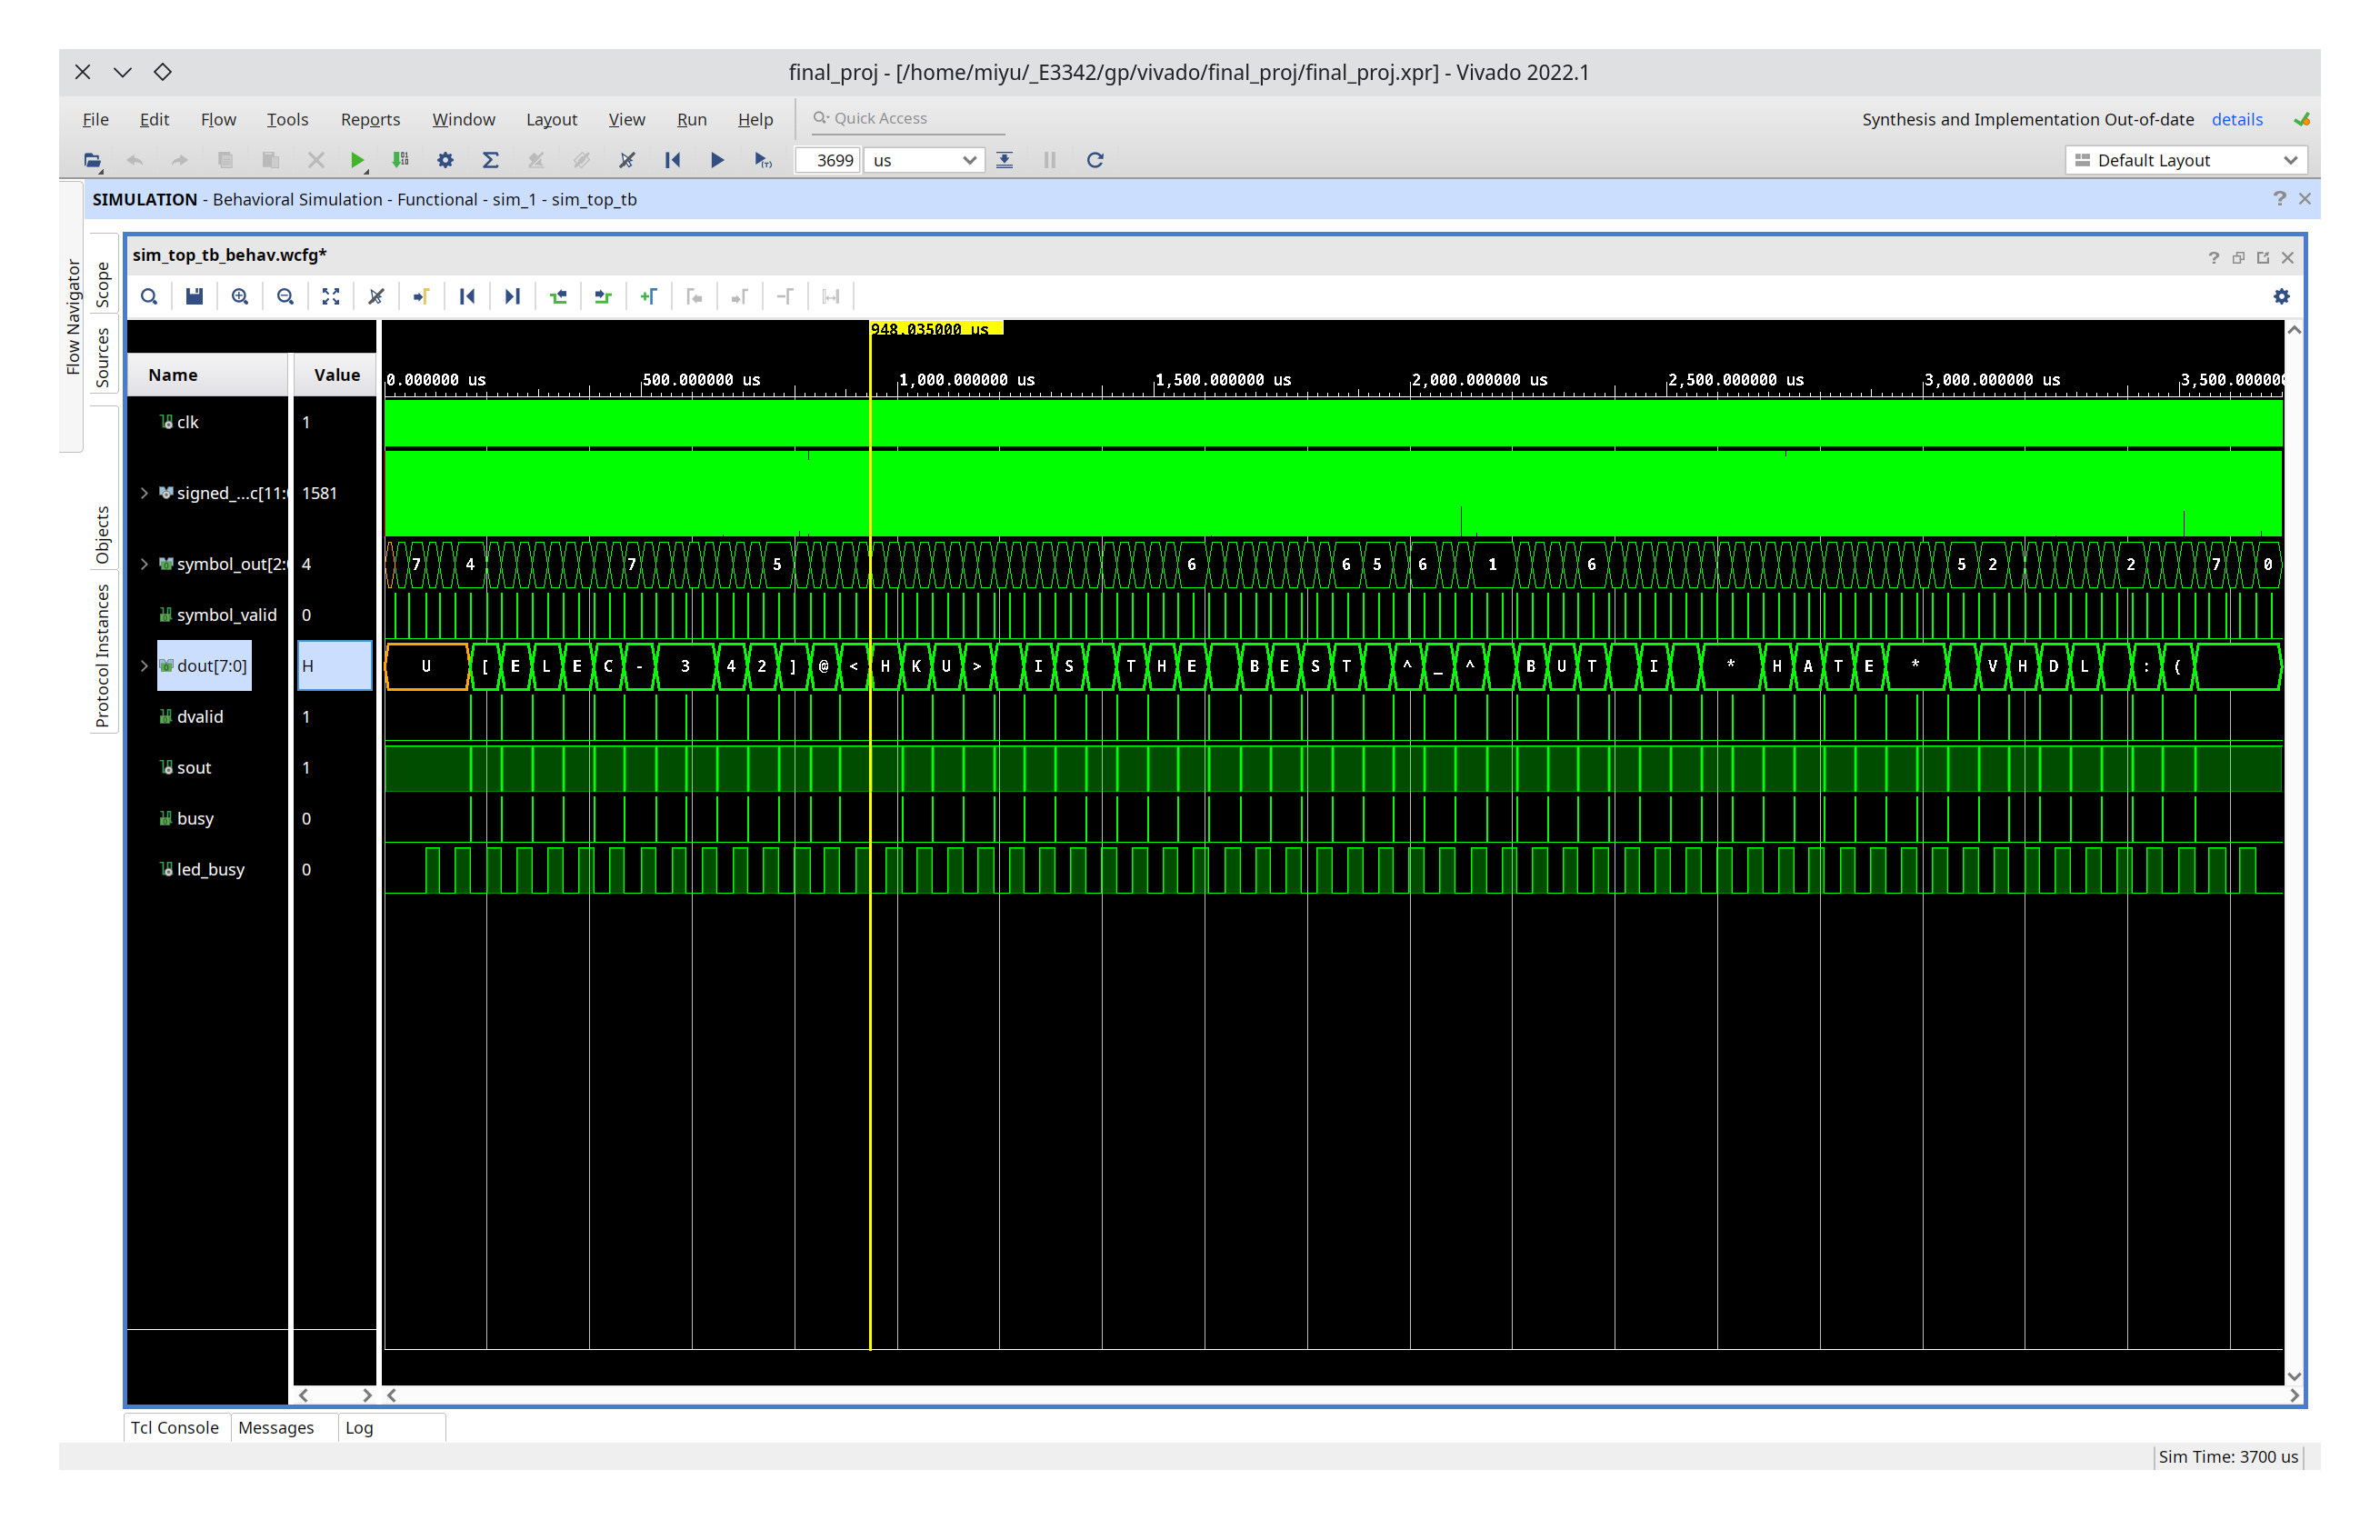2380x1540 pixels.
Task: Open the Flow menu
Action: [x=218, y=119]
